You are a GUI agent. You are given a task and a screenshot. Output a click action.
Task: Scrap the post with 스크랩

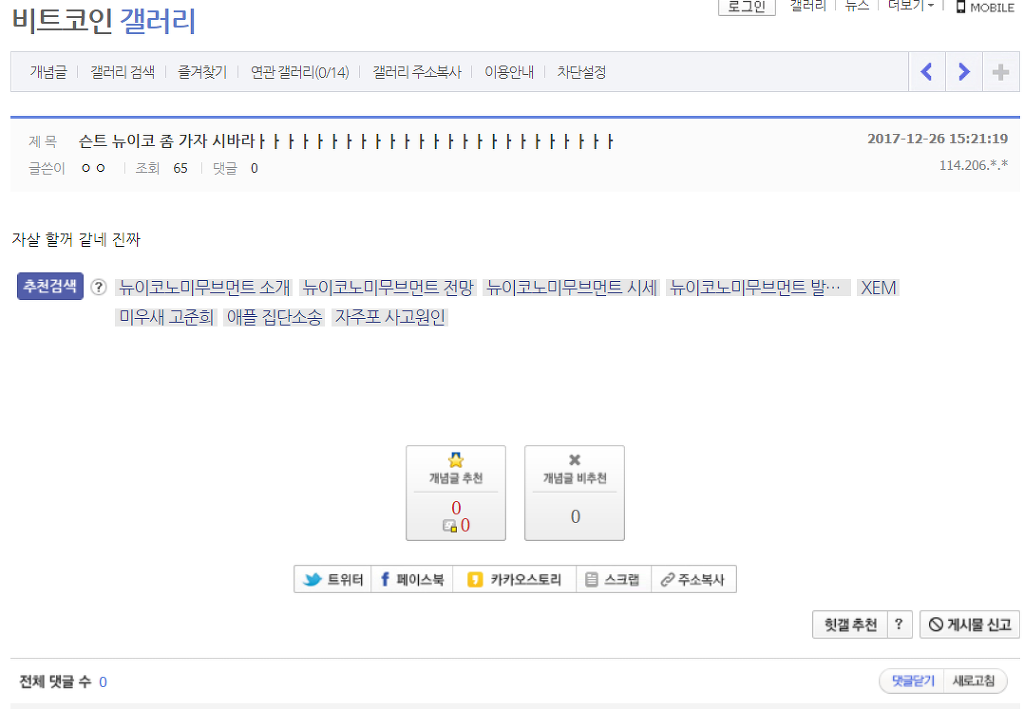click(613, 579)
